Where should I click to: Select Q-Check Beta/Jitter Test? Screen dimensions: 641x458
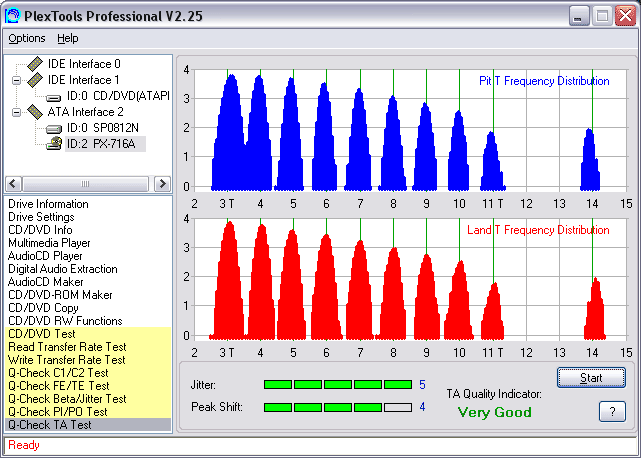click(x=88, y=399)
